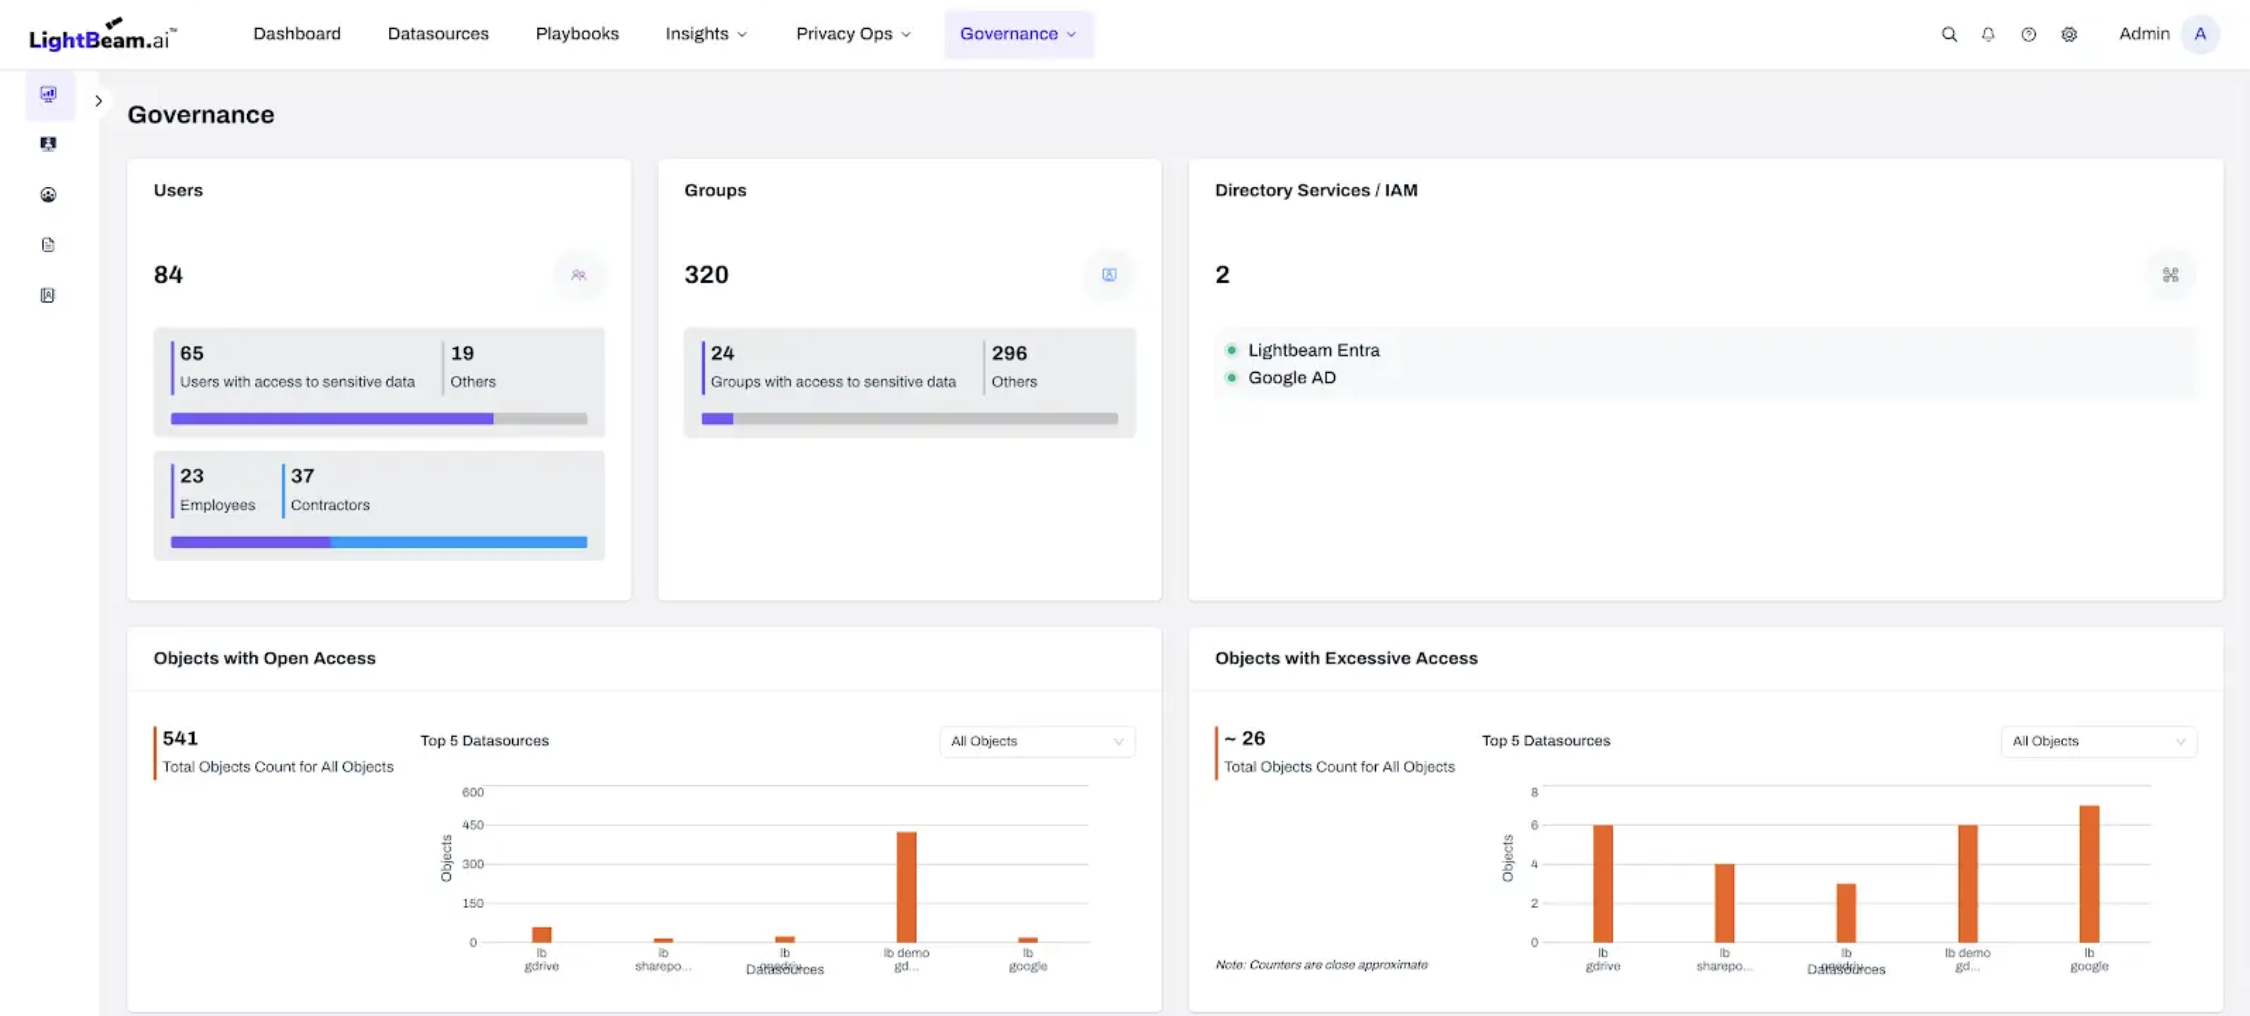Click the search magnifier icon
Viewport: 2250px width, 1016px height.
[x=1949, y=34]
